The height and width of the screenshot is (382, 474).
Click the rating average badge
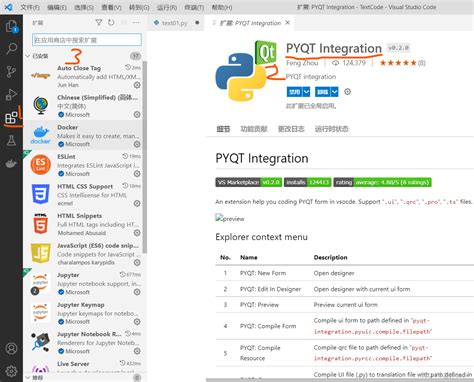click(382, 182)
